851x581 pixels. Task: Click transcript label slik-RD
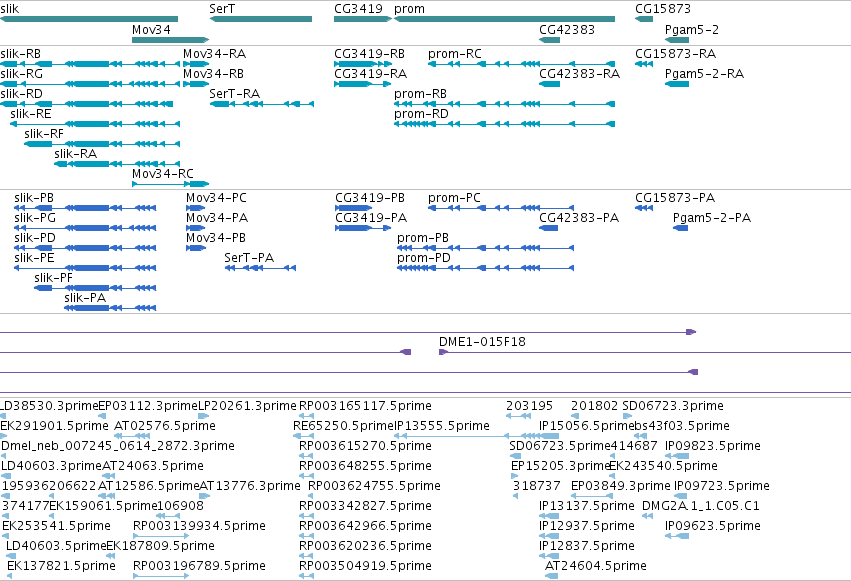point(22,94)
